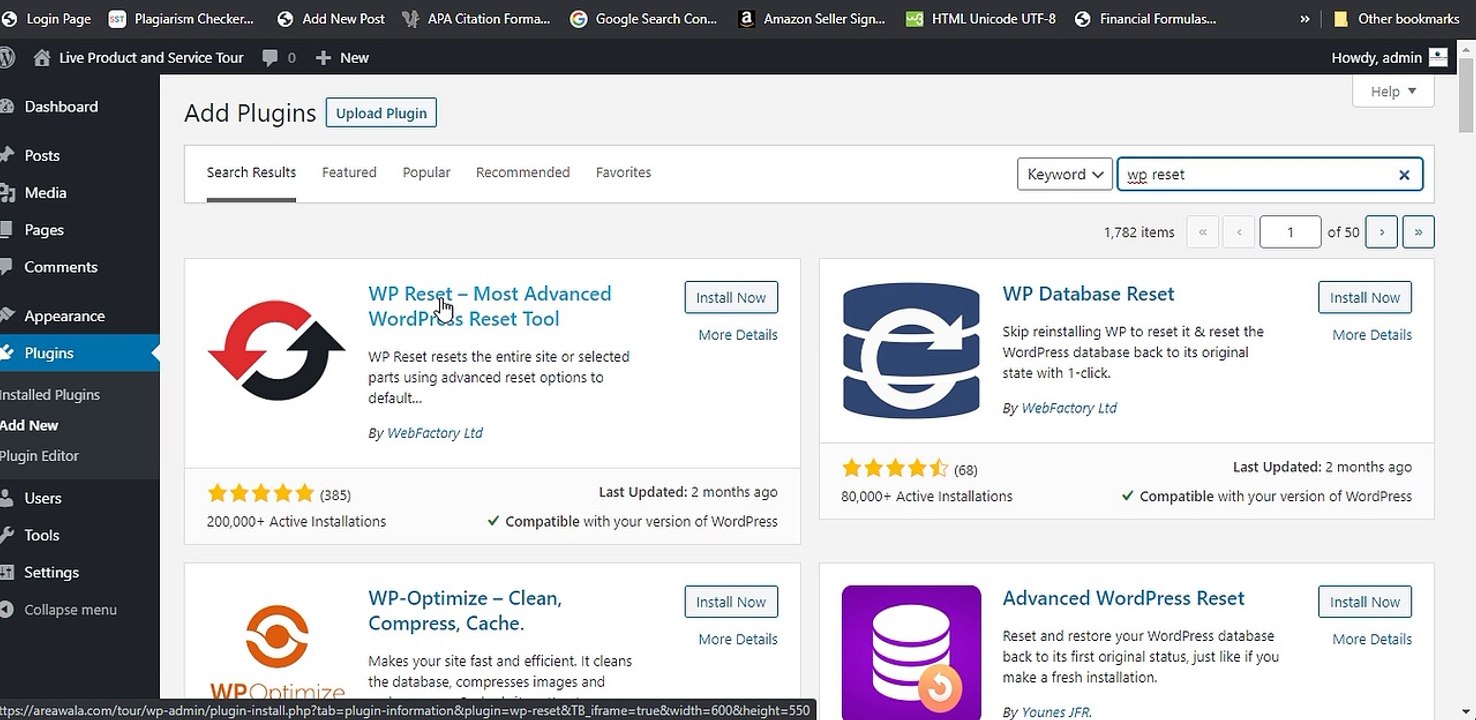Open the Advanced WordPress Reset title link

pos(1123,598)
